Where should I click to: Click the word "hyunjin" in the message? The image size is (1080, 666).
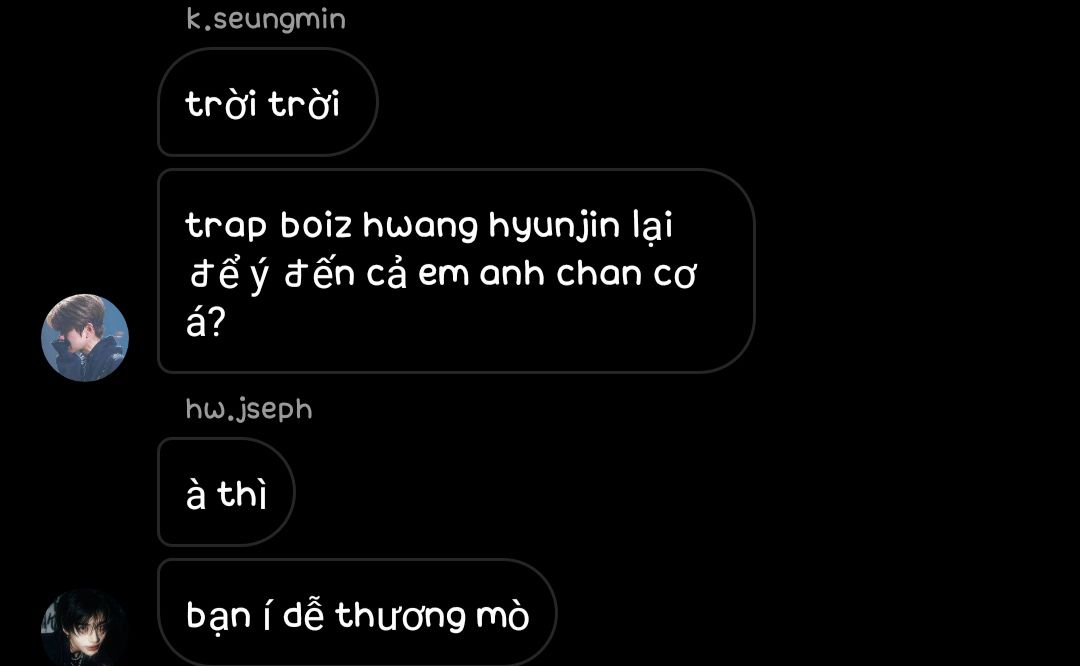554,225
